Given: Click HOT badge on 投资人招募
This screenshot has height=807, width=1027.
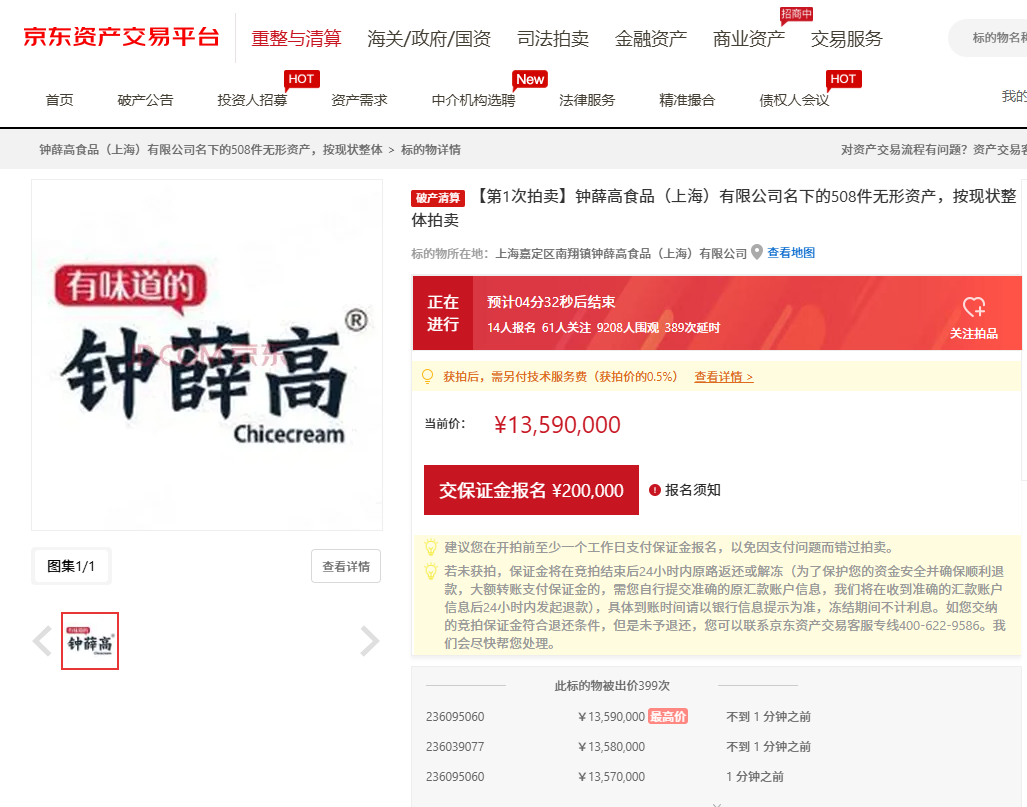Looking at the screenshot, I should coord(301,79).
